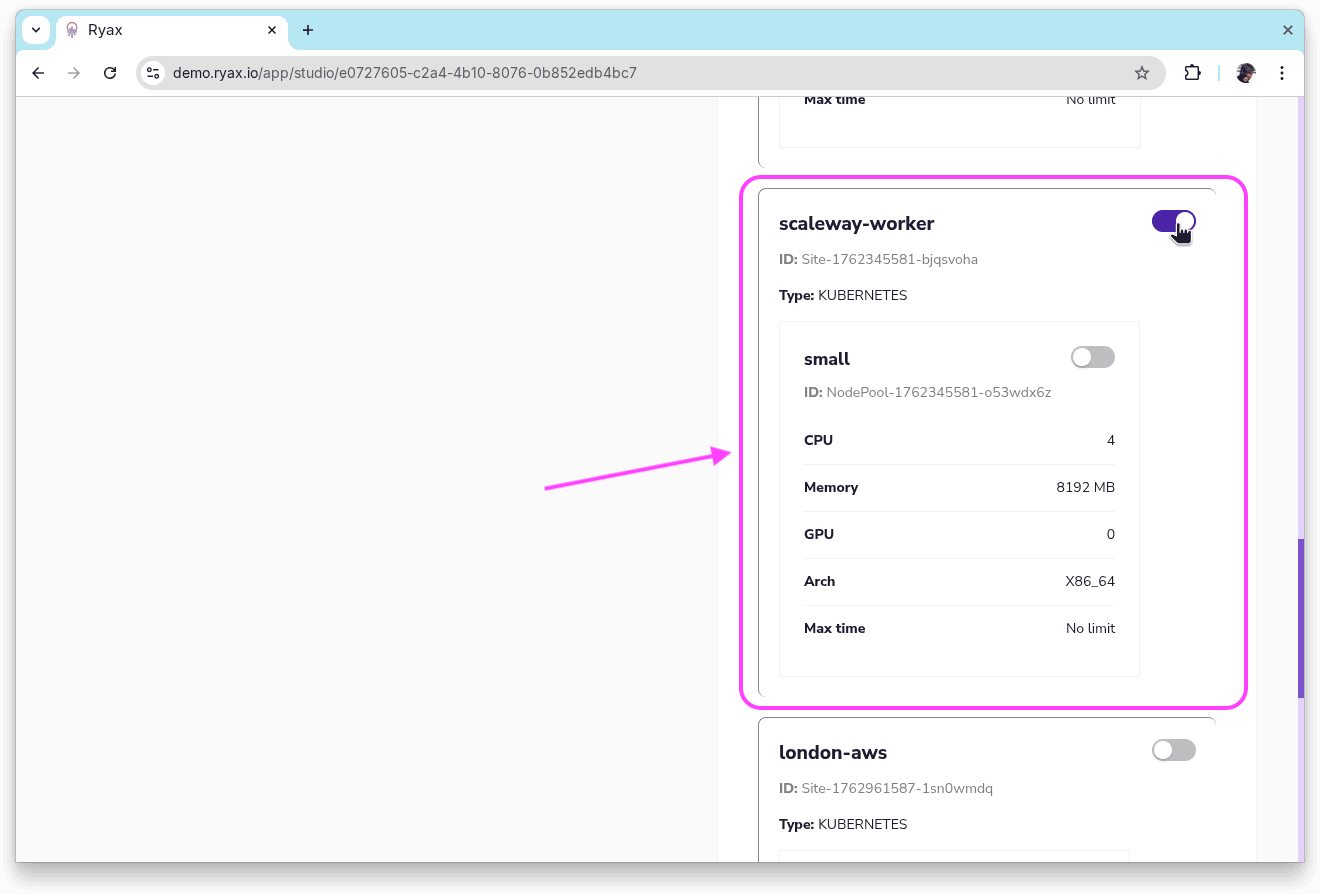Enable the small node pool toggle
Screen dimensions: 1320x894
pos(1092,357)
